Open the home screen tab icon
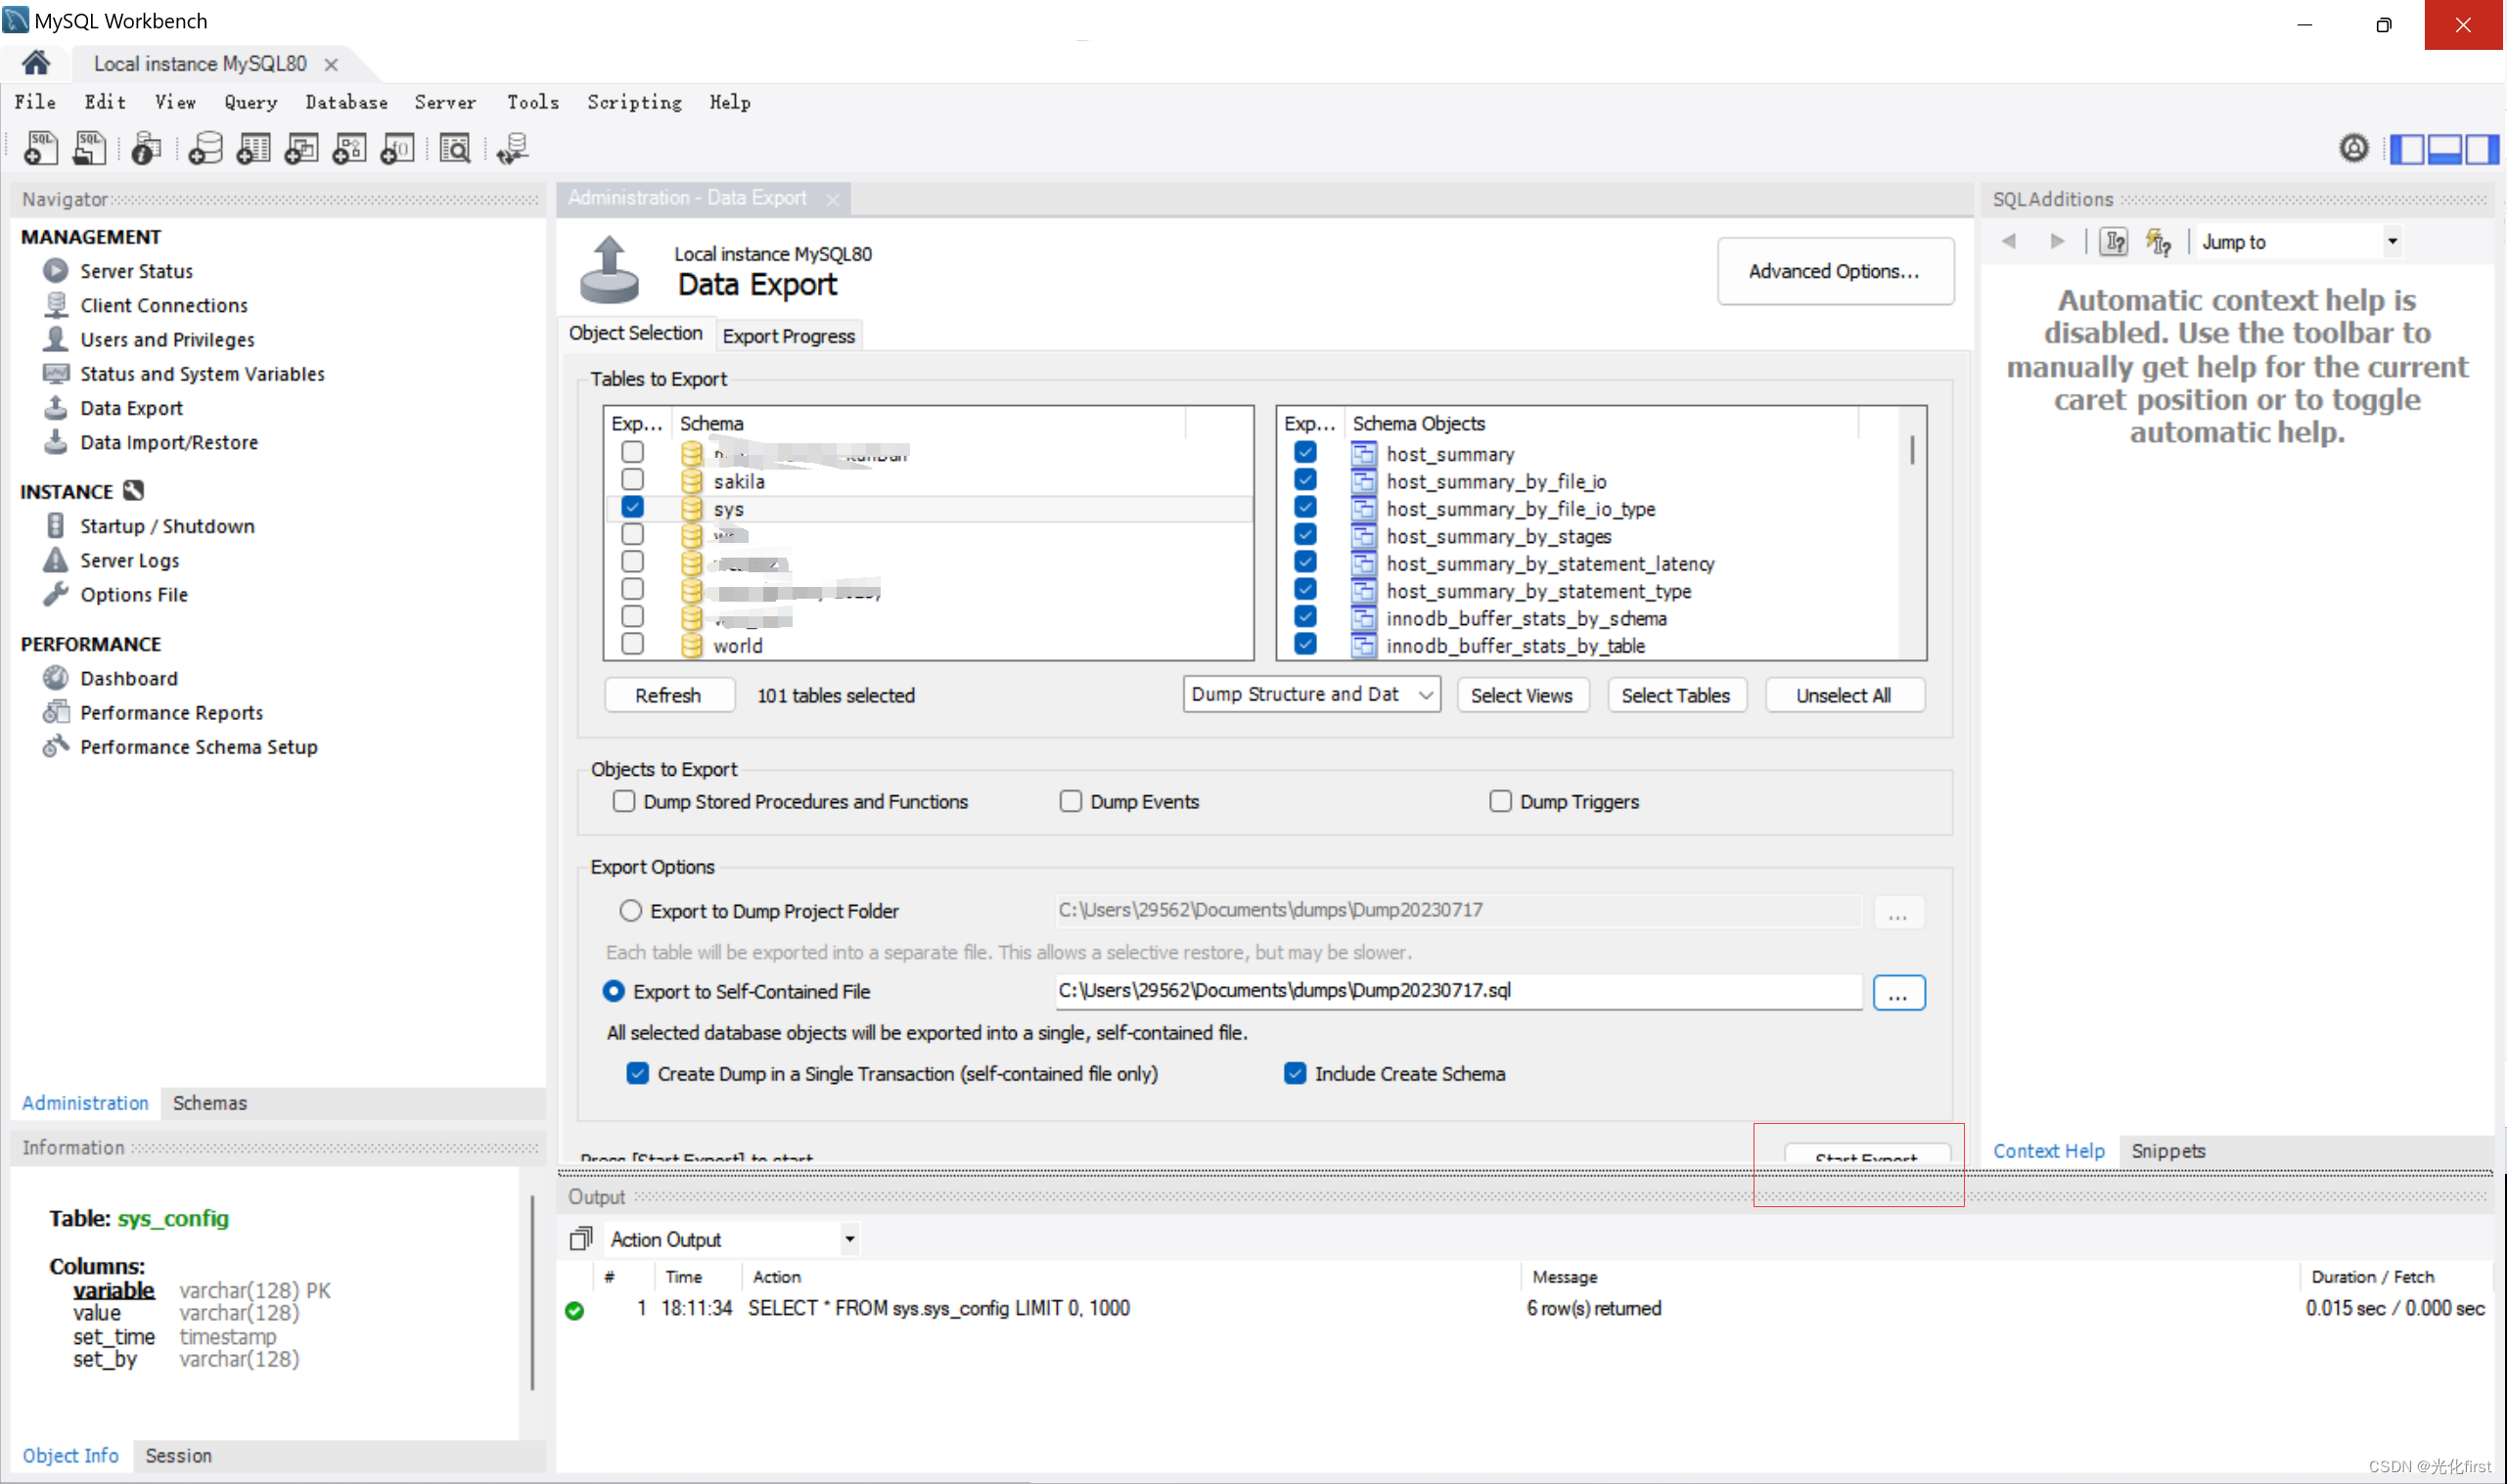This screenshot has width=2507, height=1484. (x=36, y=64)
